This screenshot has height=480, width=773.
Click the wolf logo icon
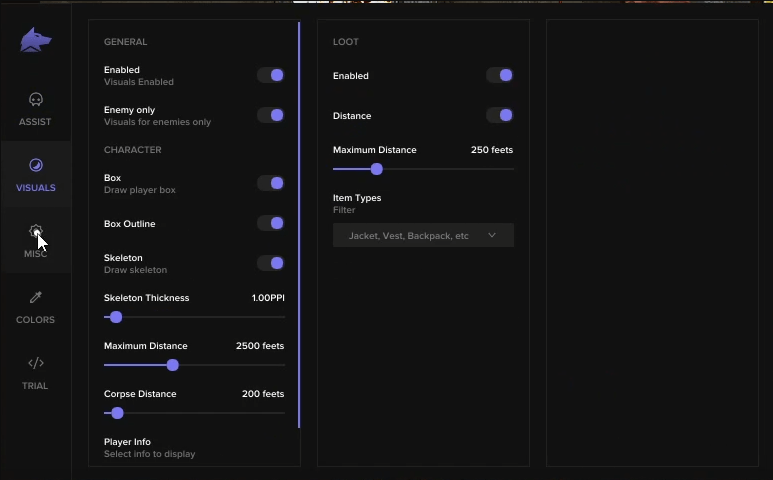pyautogui.click(x=35, y=40)
